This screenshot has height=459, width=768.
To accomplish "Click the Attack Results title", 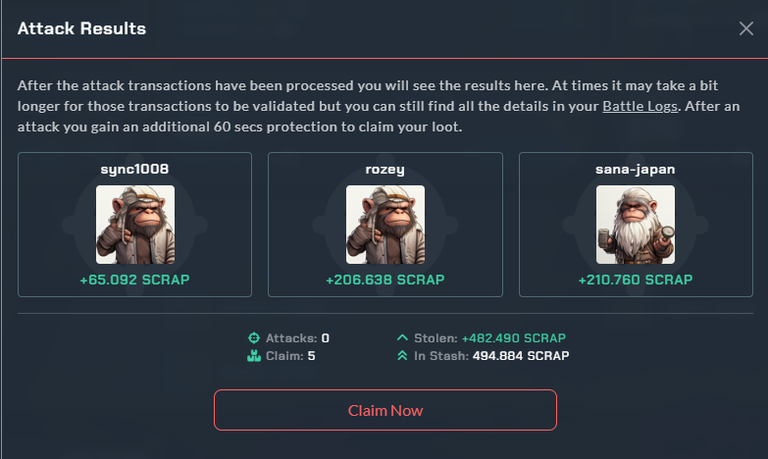I will point(82,28).
